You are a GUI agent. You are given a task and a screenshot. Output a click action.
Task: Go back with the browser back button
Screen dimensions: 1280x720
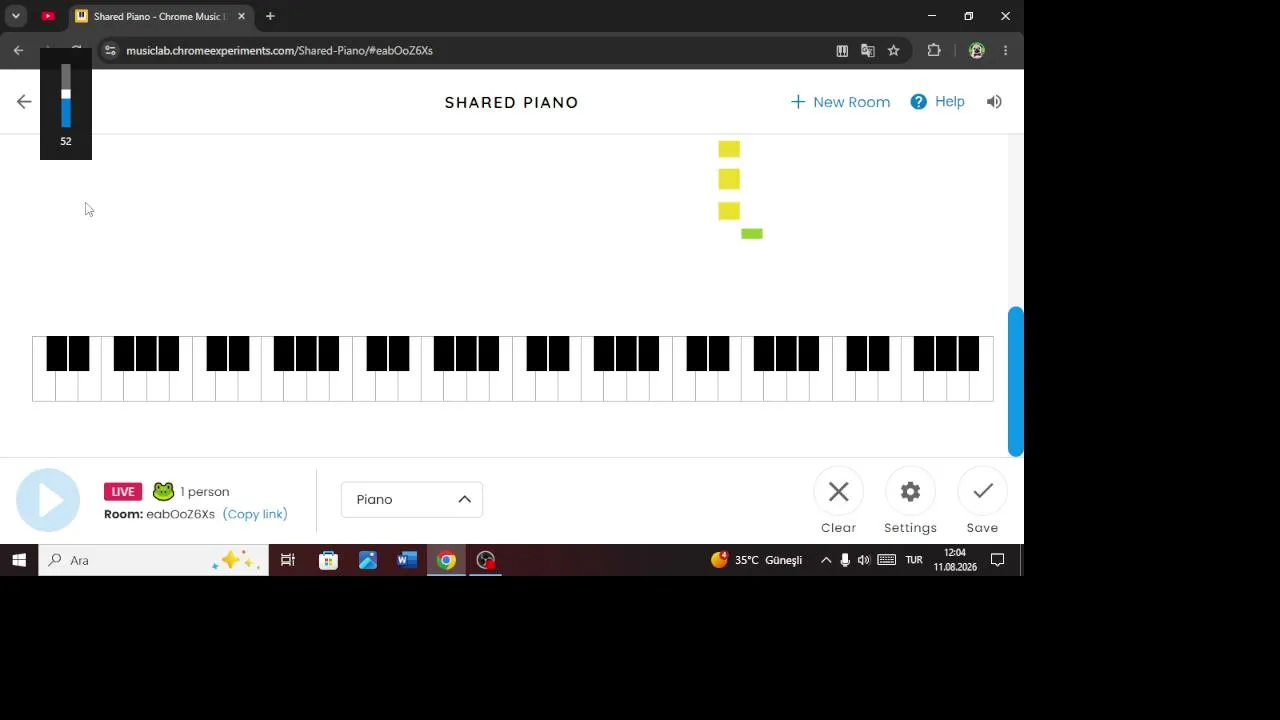coord(18,50)
